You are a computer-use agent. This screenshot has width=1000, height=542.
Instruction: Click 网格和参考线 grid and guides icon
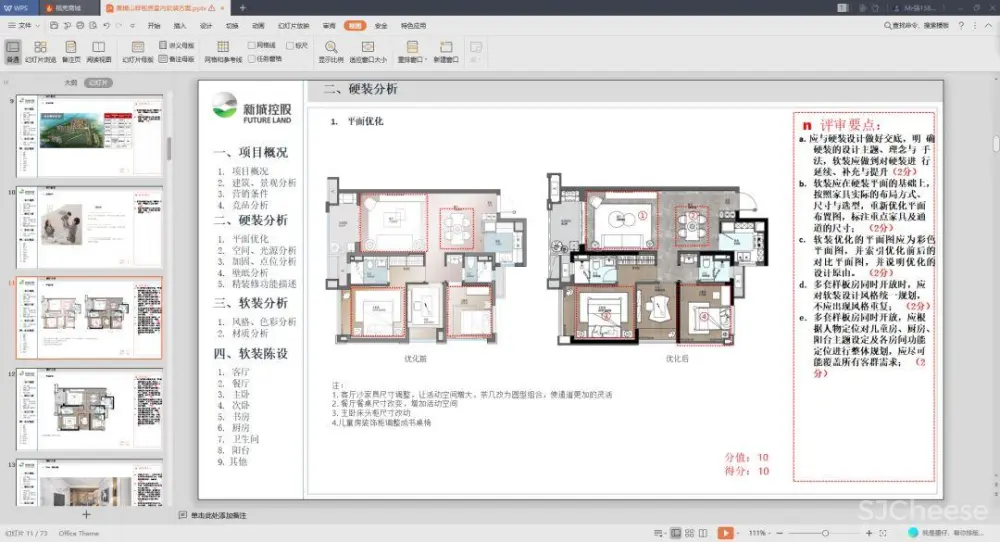223,50
